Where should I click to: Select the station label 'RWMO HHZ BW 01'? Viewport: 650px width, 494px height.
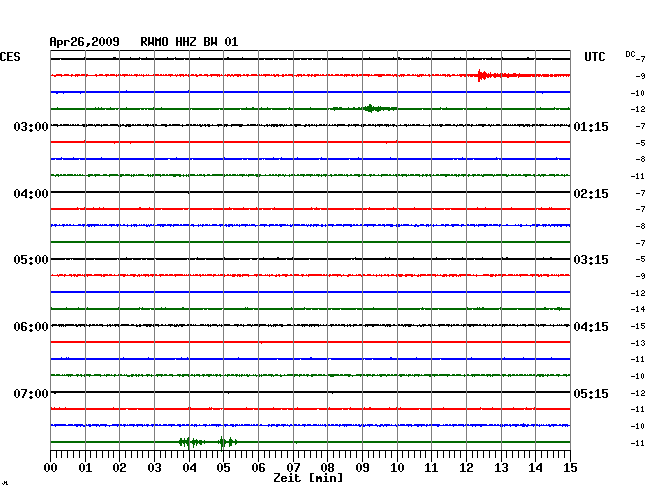pyautogui.click(x=189, y=42)
